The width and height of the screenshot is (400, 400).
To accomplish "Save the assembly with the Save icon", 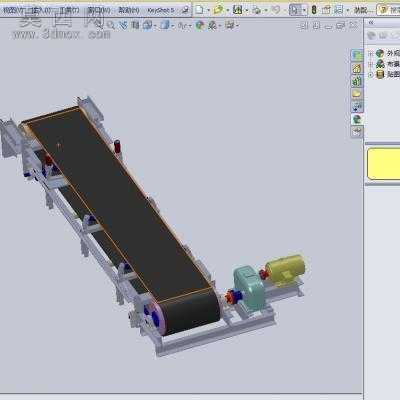I will tap(237, 10).
